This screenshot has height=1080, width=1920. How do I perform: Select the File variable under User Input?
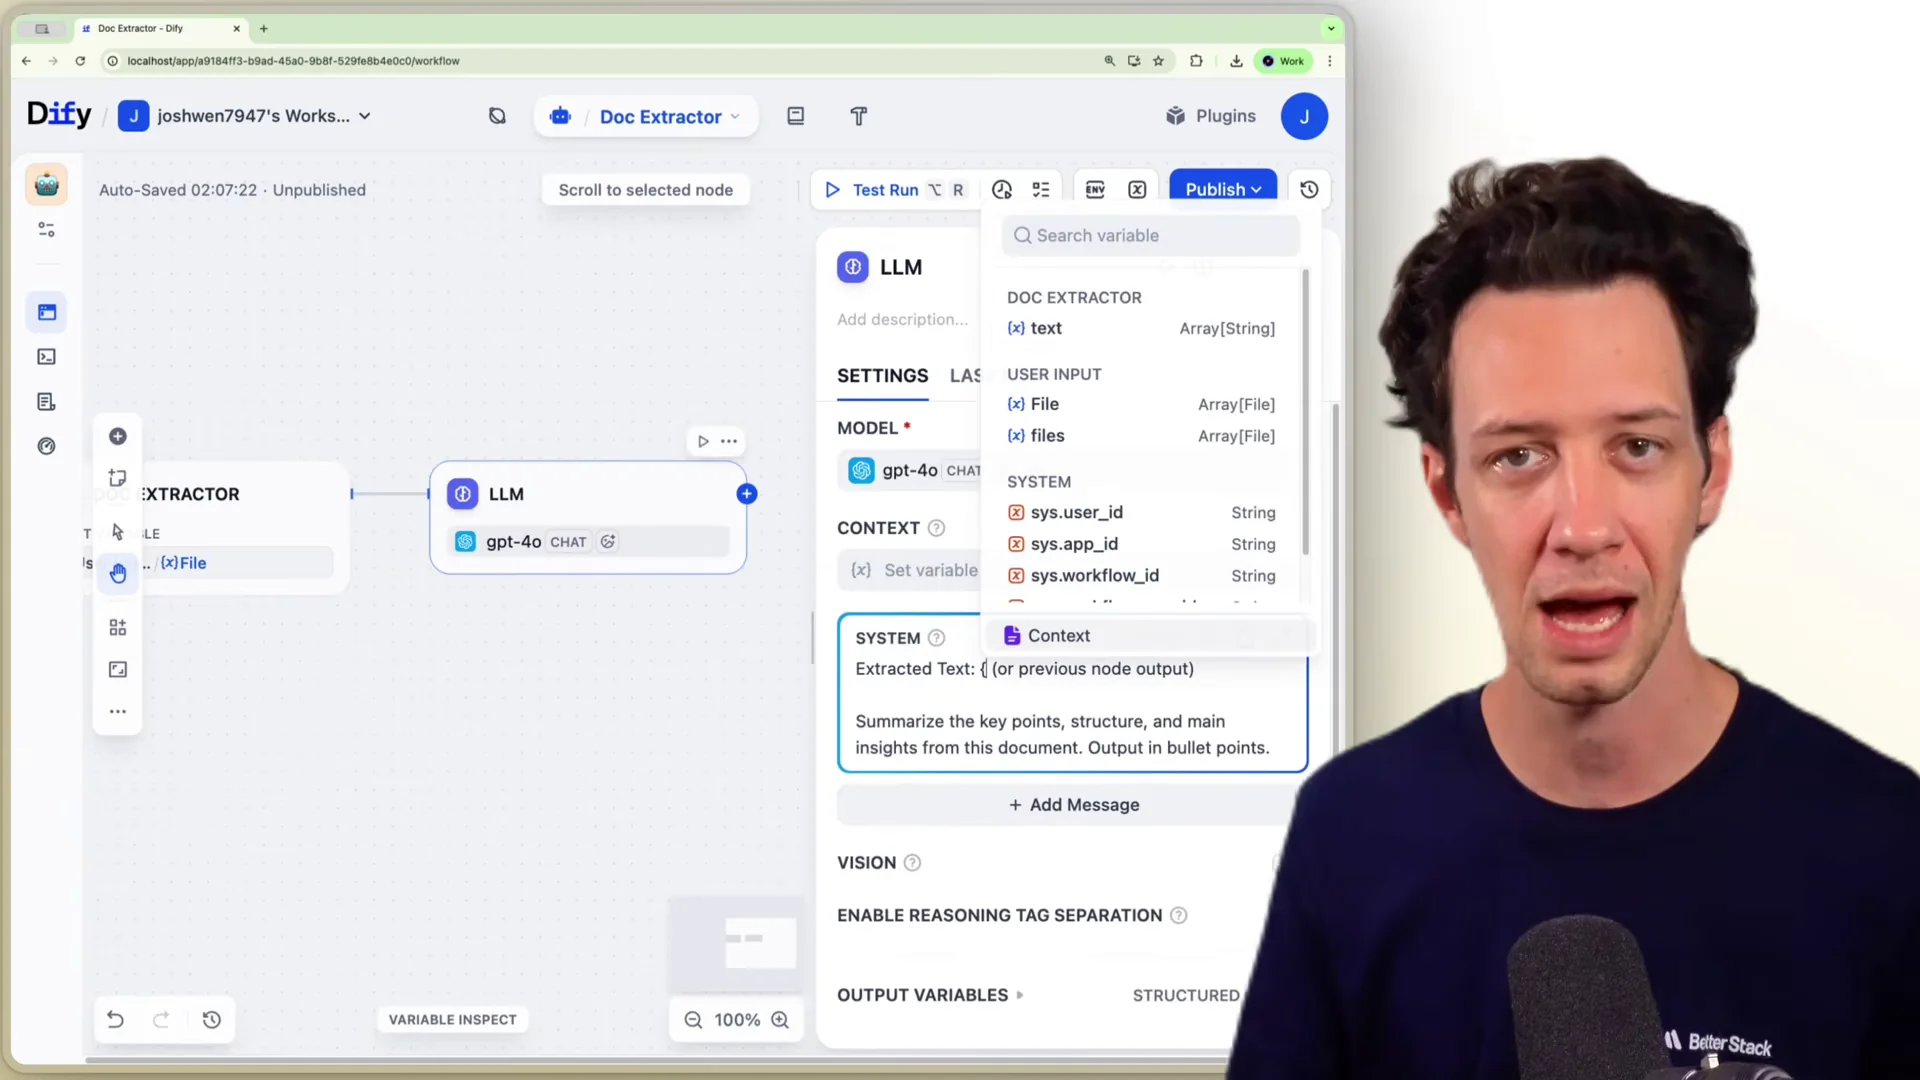(1141, 404)
